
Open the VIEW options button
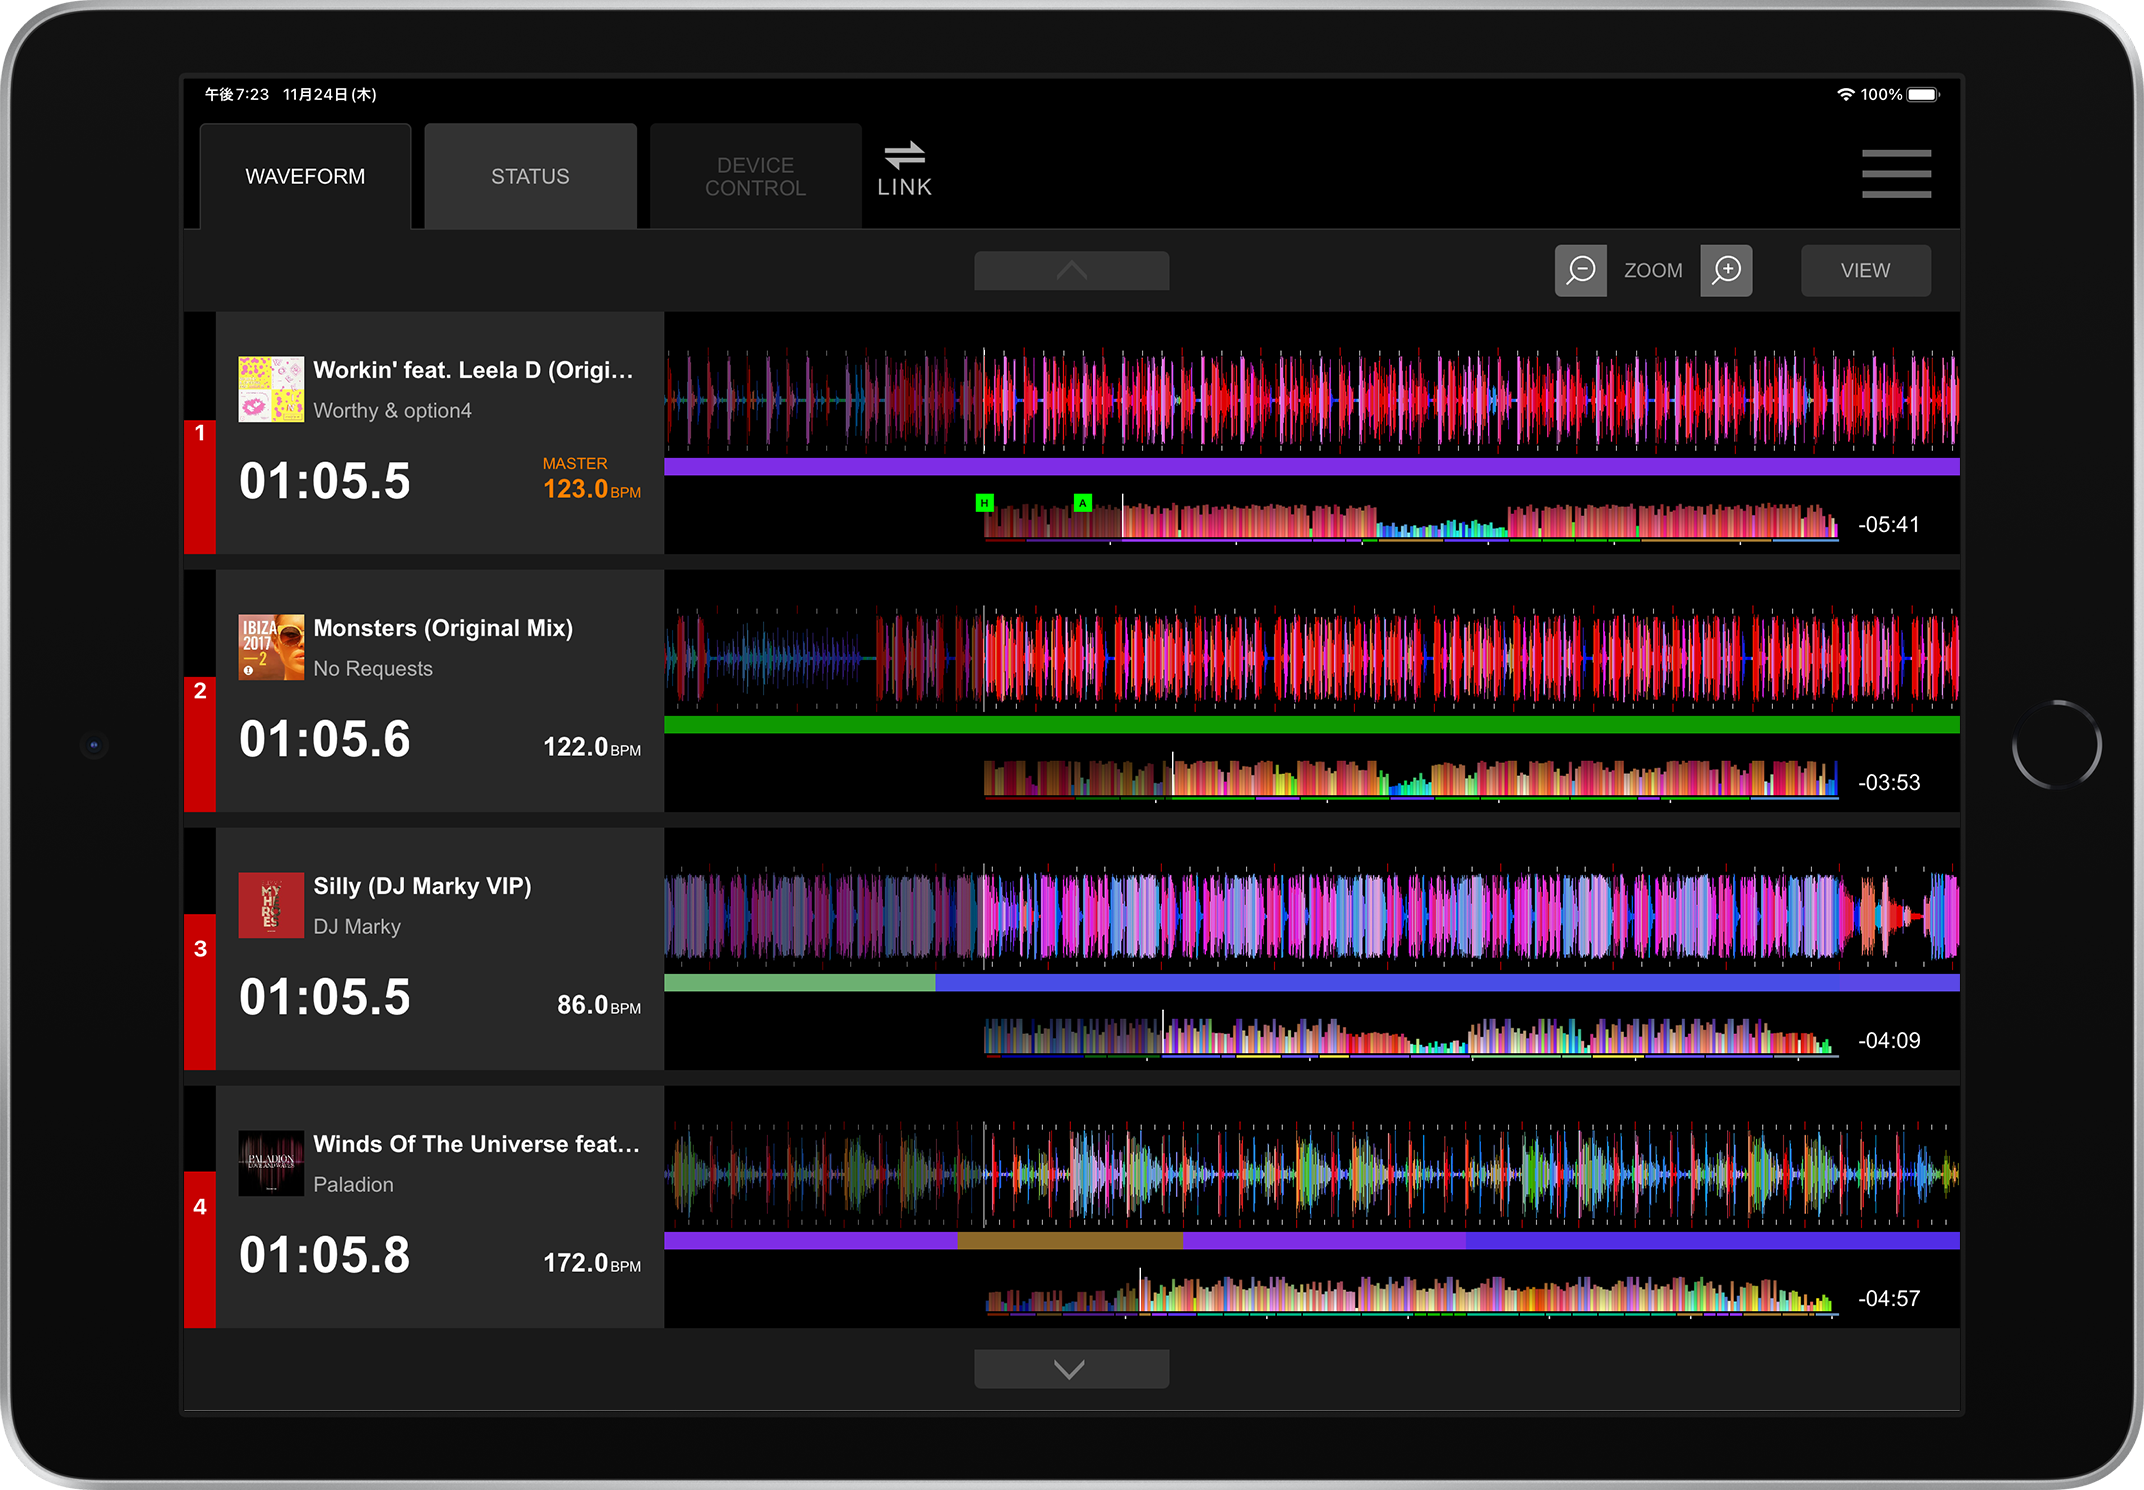(1865, 271)
